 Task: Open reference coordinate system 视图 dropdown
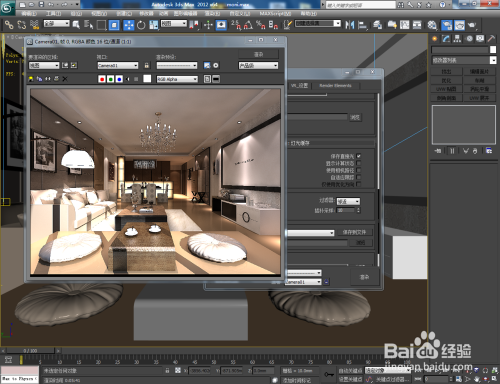pyautogui.click(x=174, y=24)
